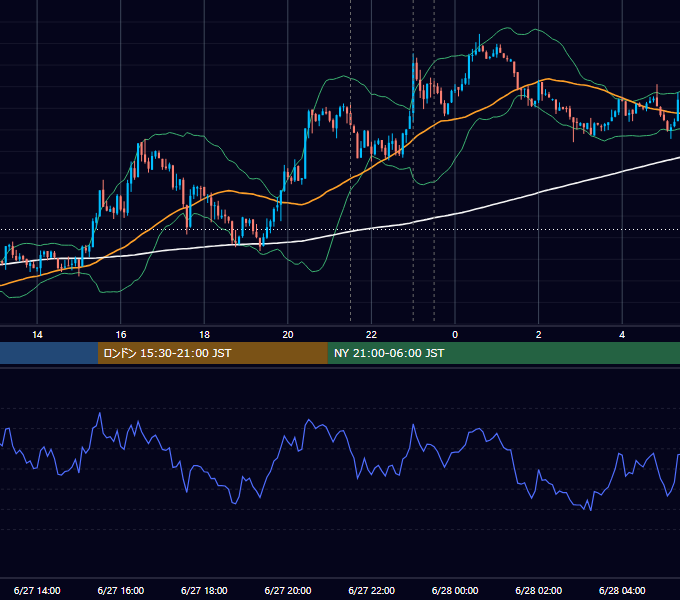
Task: Click the NY 21:00-06:00 JST session bar
Action: coord(503,353)
